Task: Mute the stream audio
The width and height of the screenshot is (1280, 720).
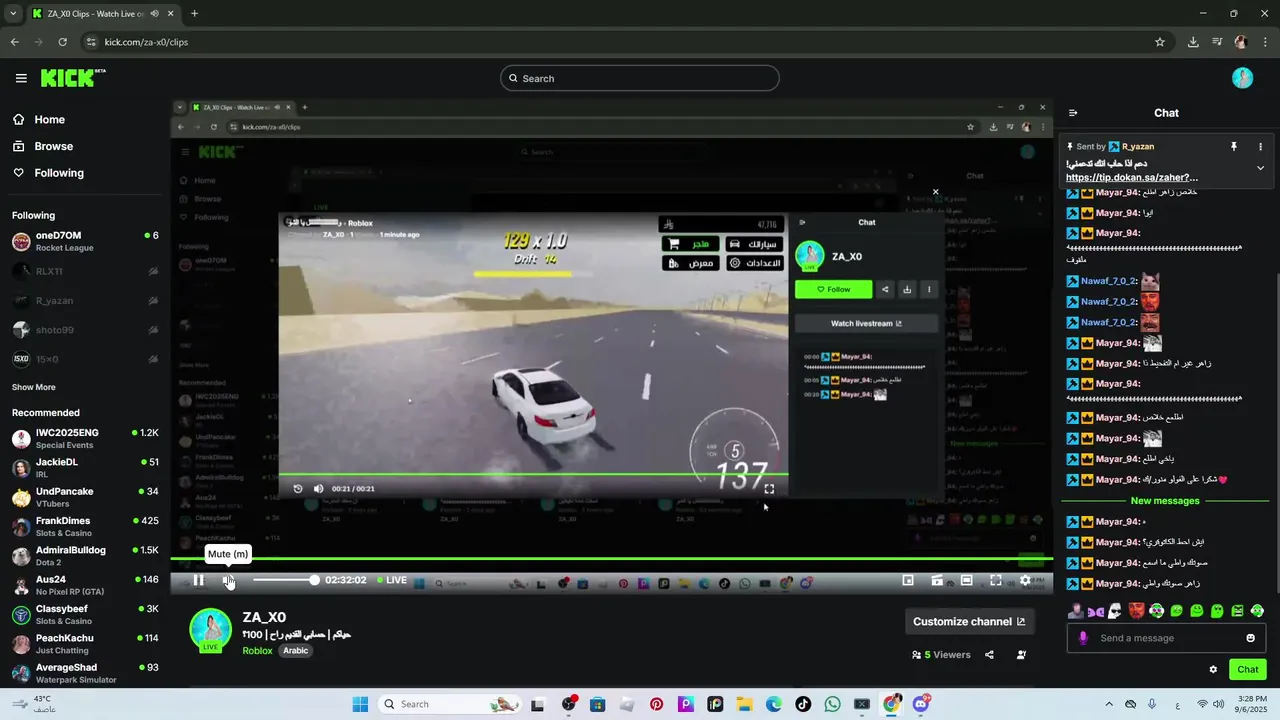Action: tap(228, 580)
